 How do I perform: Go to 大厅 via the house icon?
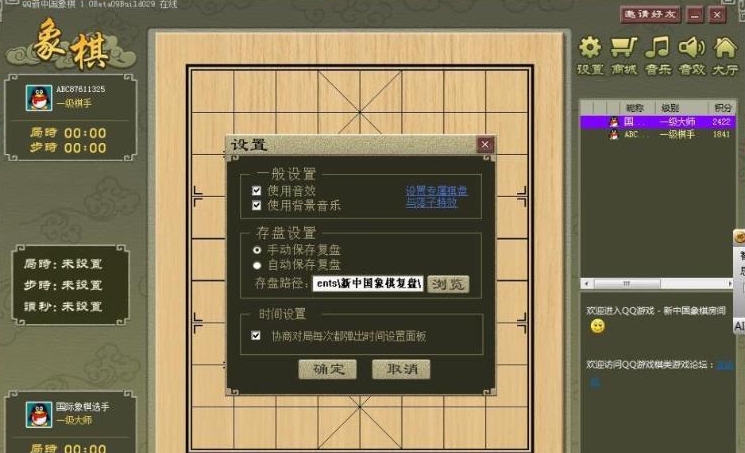[725, 56]
